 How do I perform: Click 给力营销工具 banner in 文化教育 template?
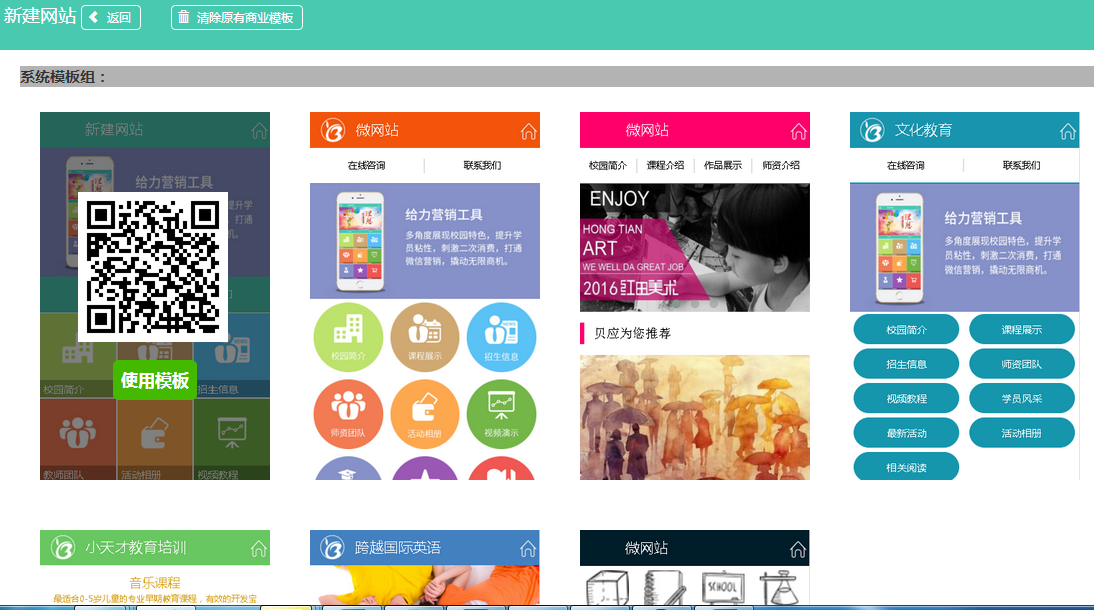[964, 248]
